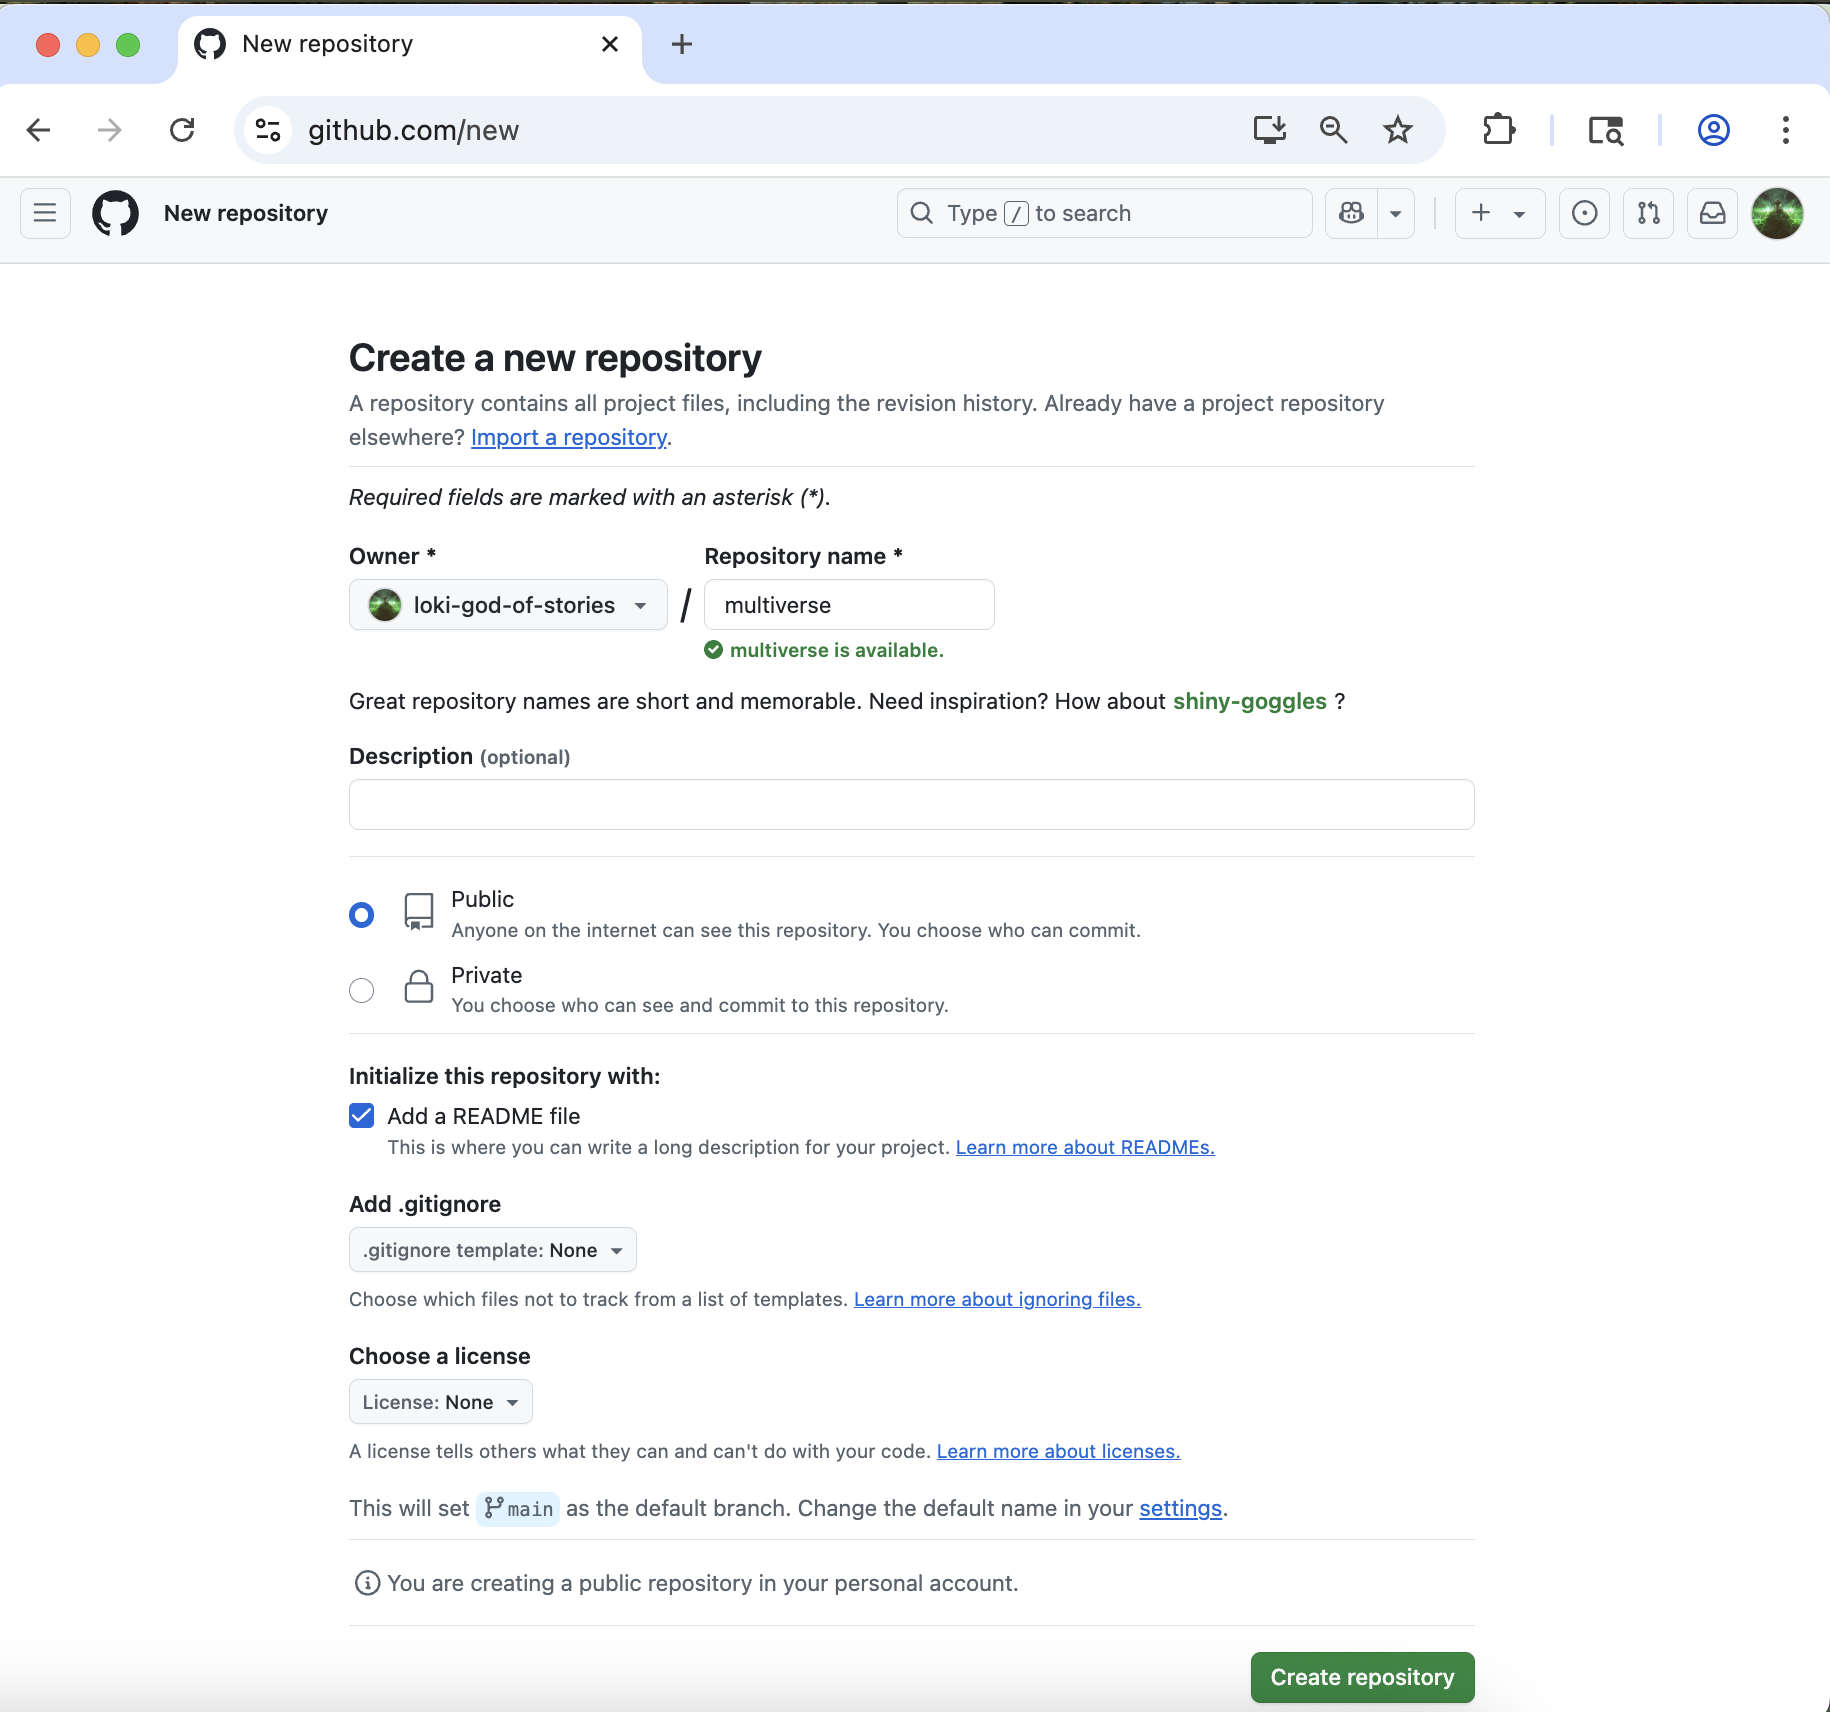The image size is (1830, 1712).
Task: Click the user profile avatar
Action: [1777, 213]
